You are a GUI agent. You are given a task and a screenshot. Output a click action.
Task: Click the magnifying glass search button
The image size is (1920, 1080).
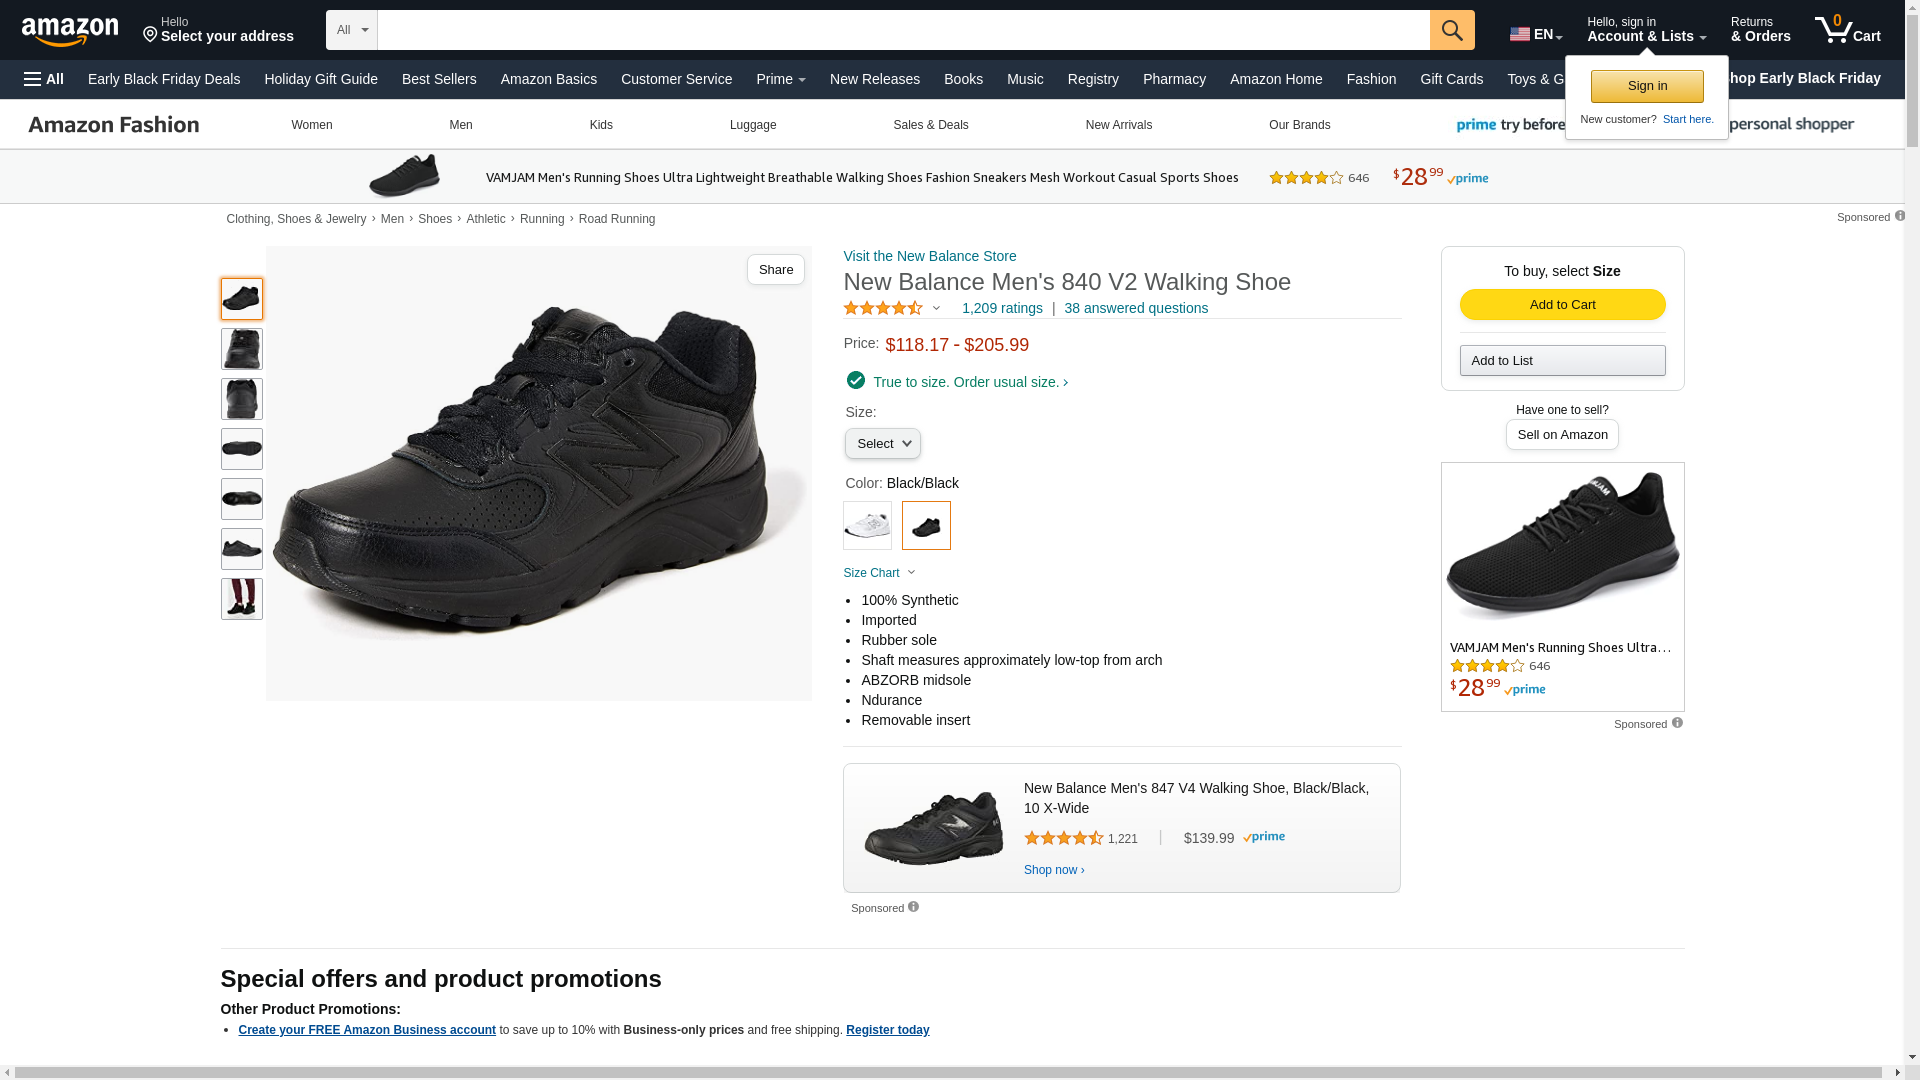[x=1451, y=30]
